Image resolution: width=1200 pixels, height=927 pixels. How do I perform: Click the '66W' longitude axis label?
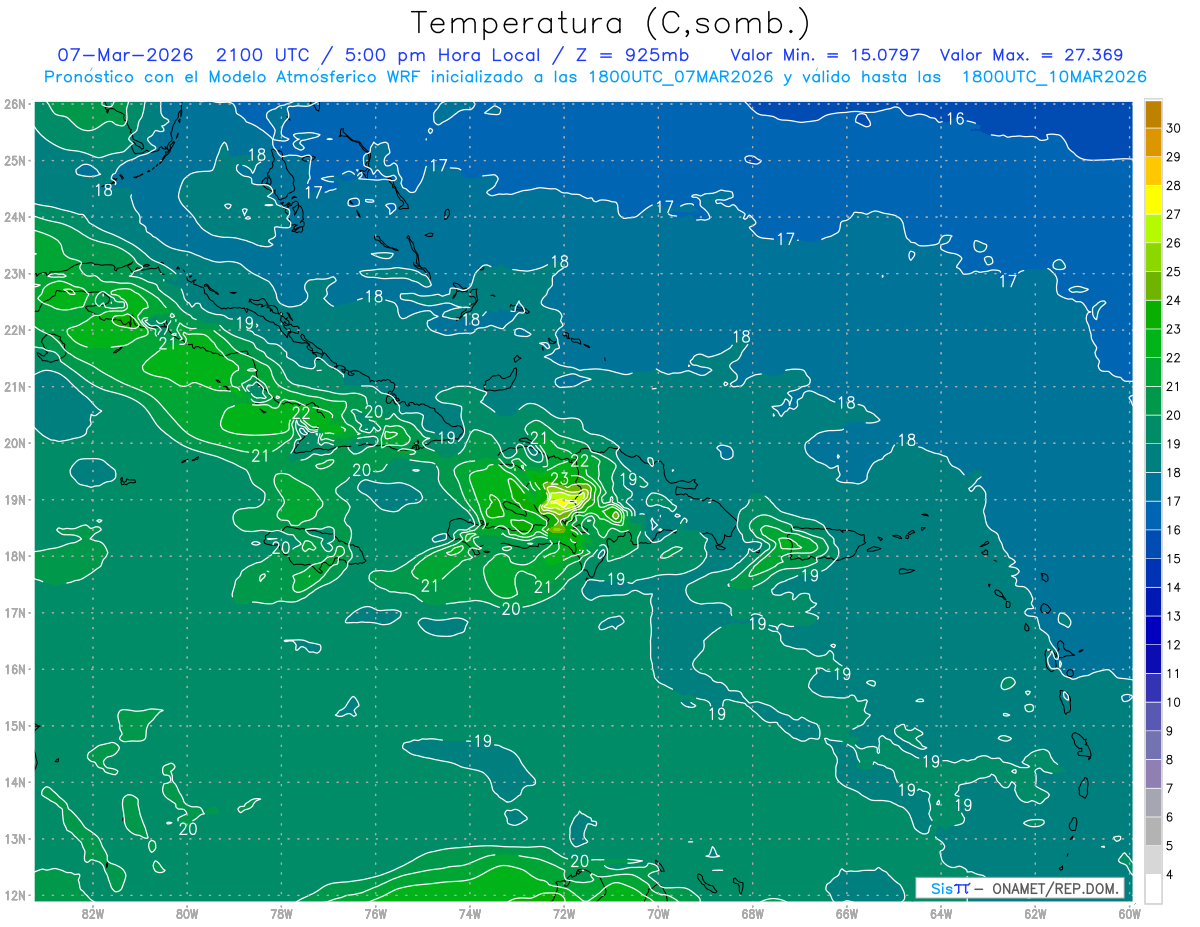point(846,913)
